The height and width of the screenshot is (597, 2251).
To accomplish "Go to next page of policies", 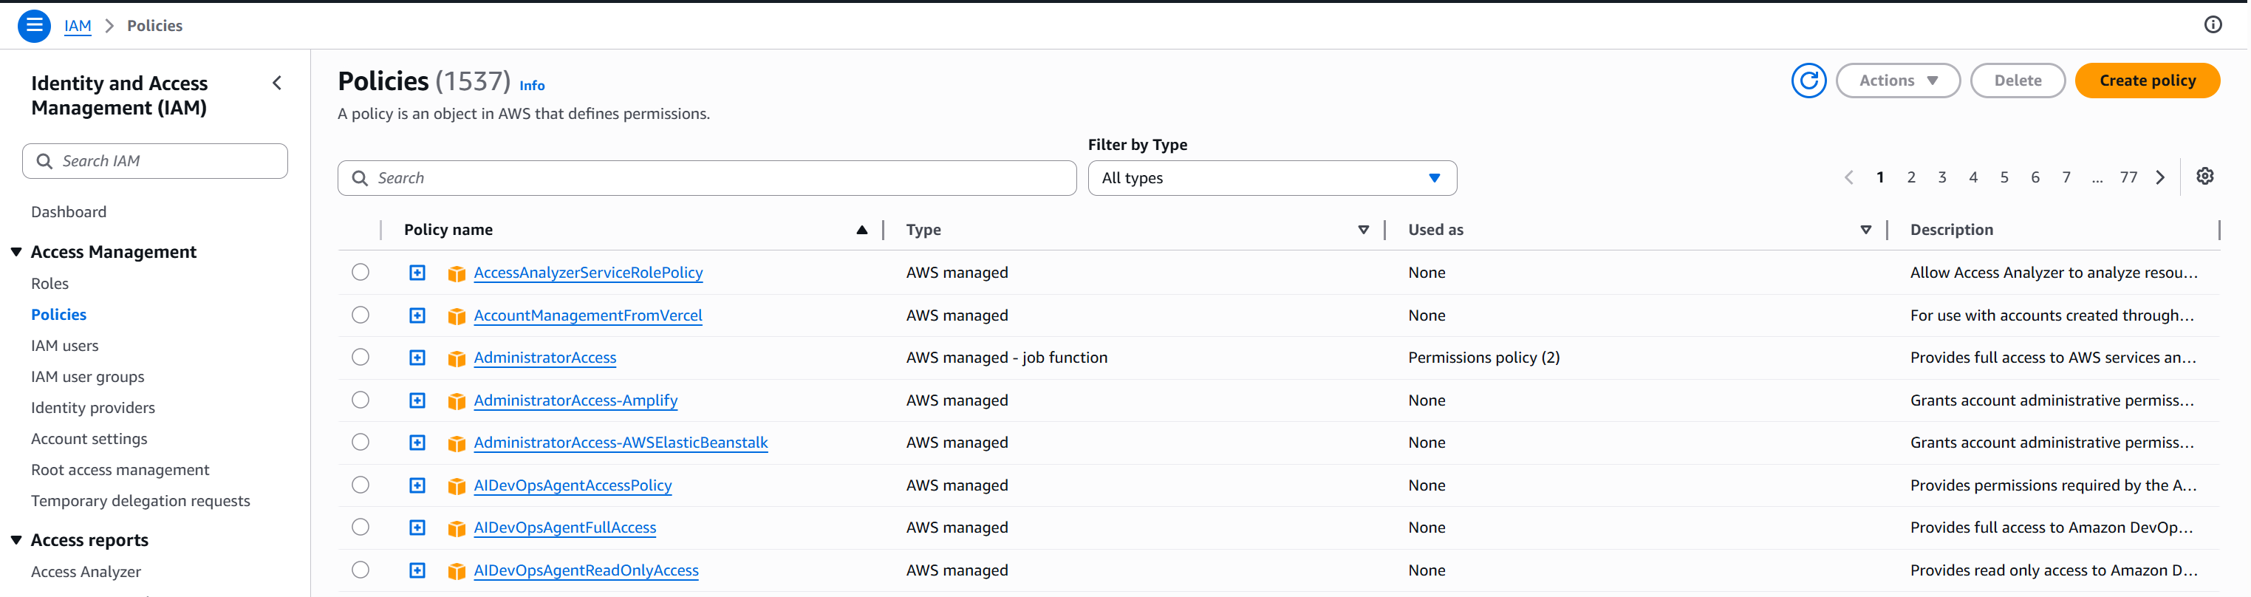I will pyautogui.click(x=2160, y=178).
